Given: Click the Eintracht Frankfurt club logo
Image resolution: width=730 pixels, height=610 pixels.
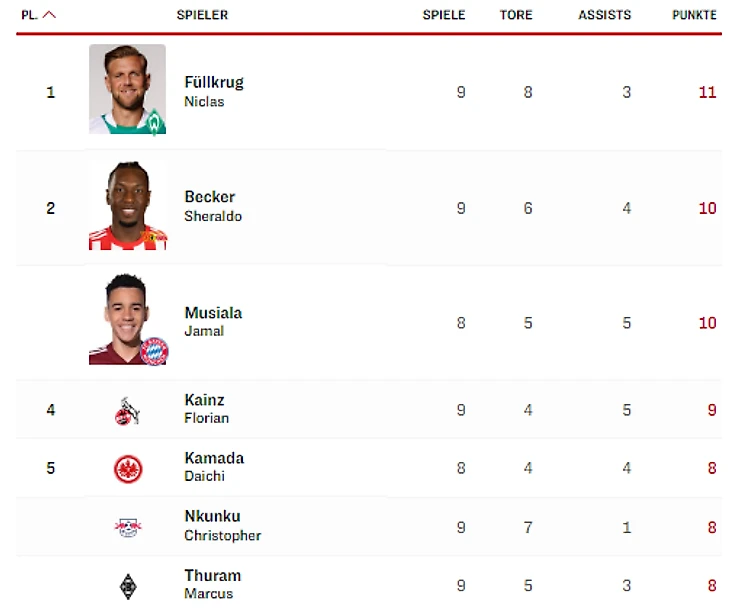Looking at the screenshot, I should click(x=128, y=468).
